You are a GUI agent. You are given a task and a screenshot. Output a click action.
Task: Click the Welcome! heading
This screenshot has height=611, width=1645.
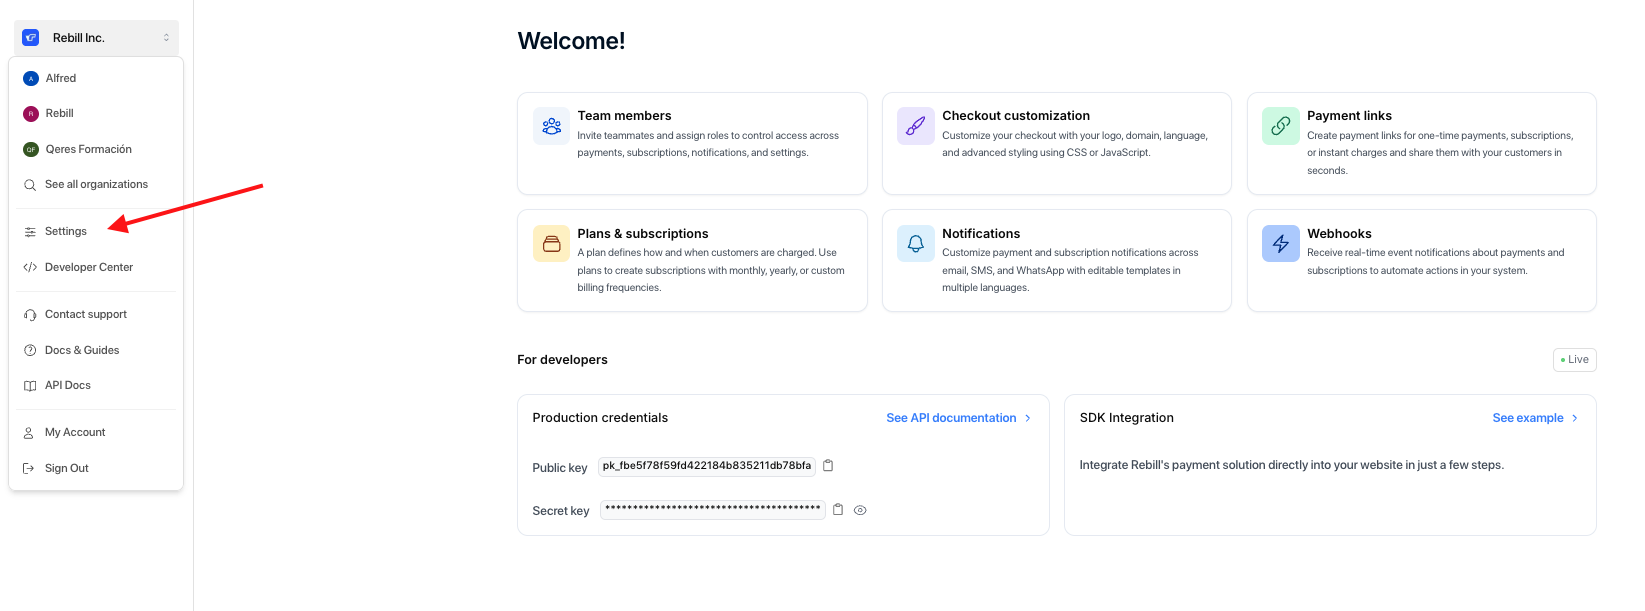(x=571, y=41)
